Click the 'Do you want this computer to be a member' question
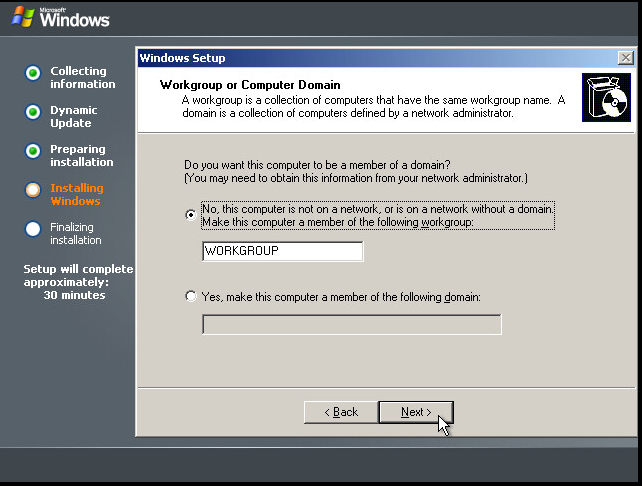This screenshot has width=642, height=486. click(317, 165)
